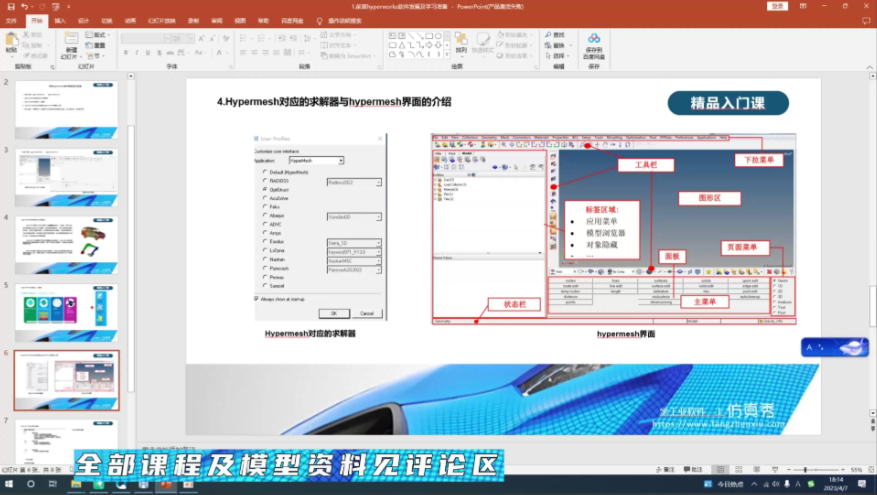
Task: Select slide 4 thumbnail
Action: pyautogui.click(x=67, y=245)
